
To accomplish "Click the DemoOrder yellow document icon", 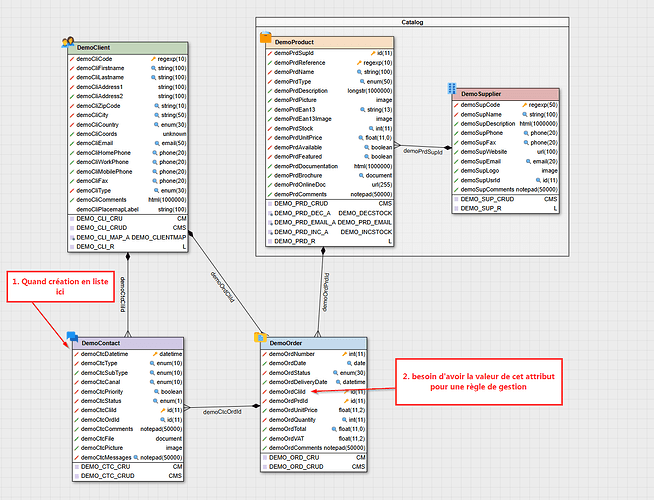I will pyautogui.click(x=259, y=337).
